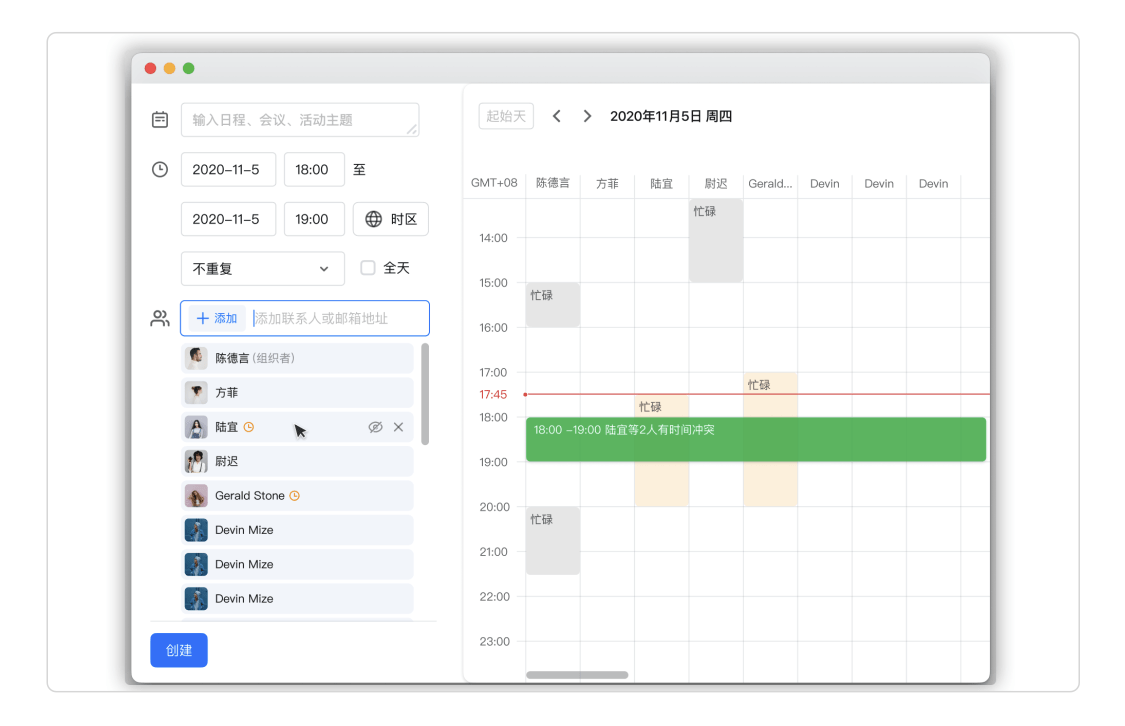Select 尉迟 attendee row
Screen dimensions: 1125x726
(297, 461)
